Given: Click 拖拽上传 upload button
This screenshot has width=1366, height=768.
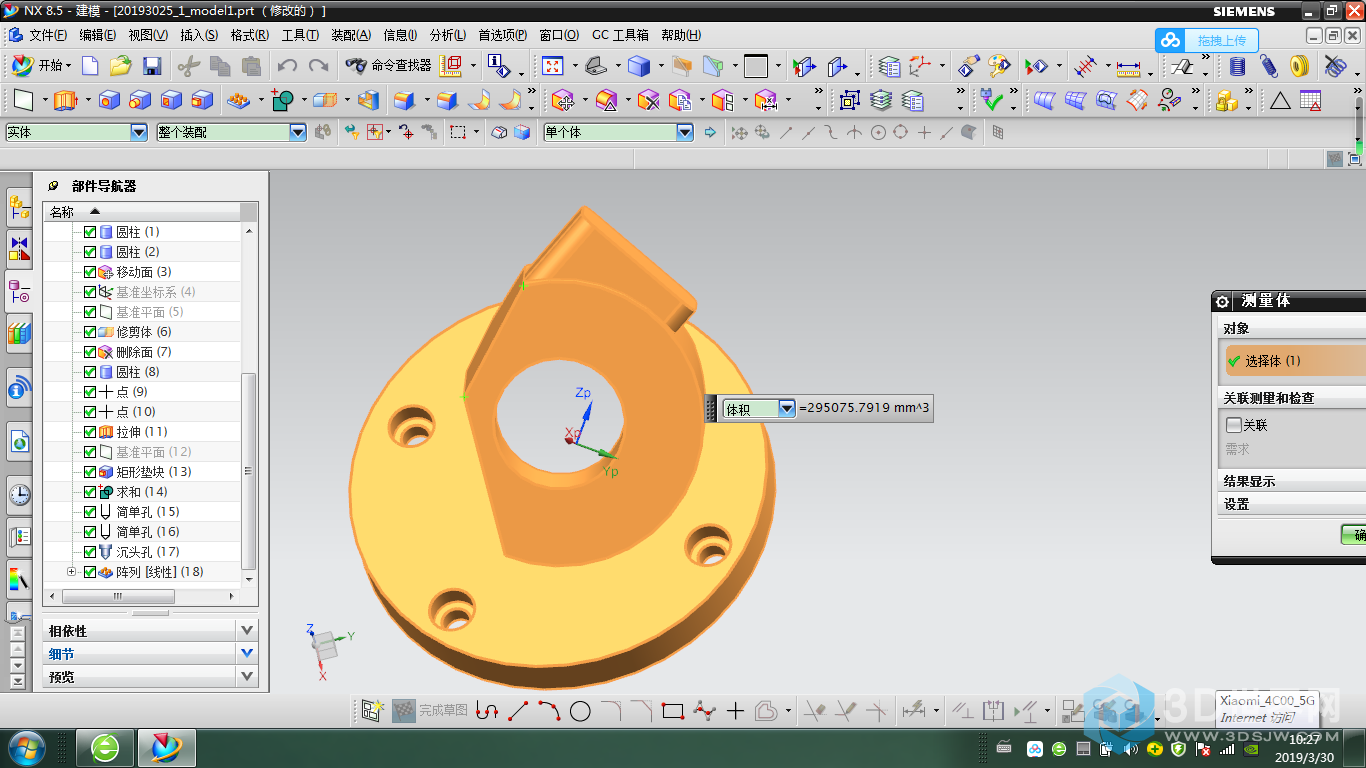Looking at the screenshot, I should [1207, 40].
